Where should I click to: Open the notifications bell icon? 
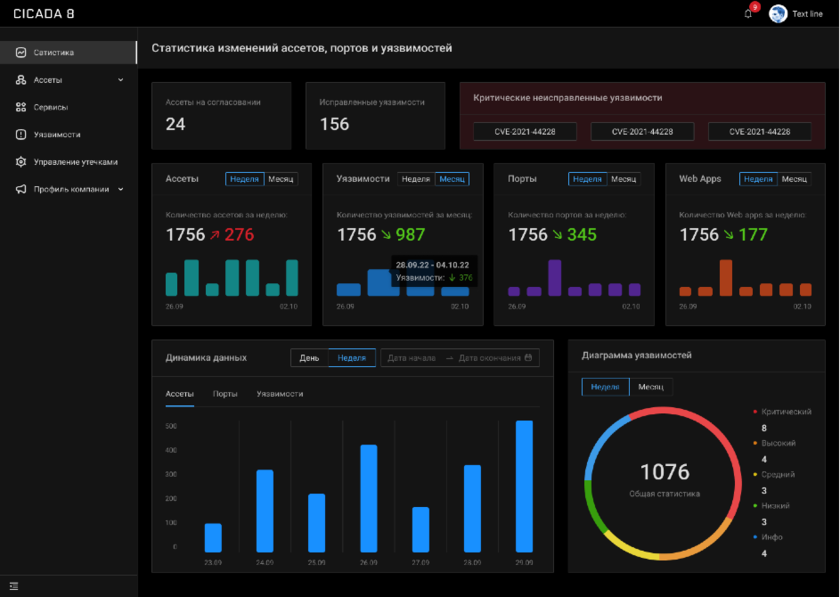click(748, 14)
